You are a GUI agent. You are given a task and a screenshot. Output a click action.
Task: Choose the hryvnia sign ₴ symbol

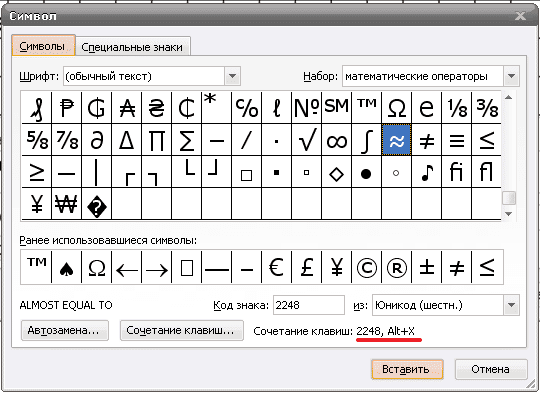click(156, 108)
